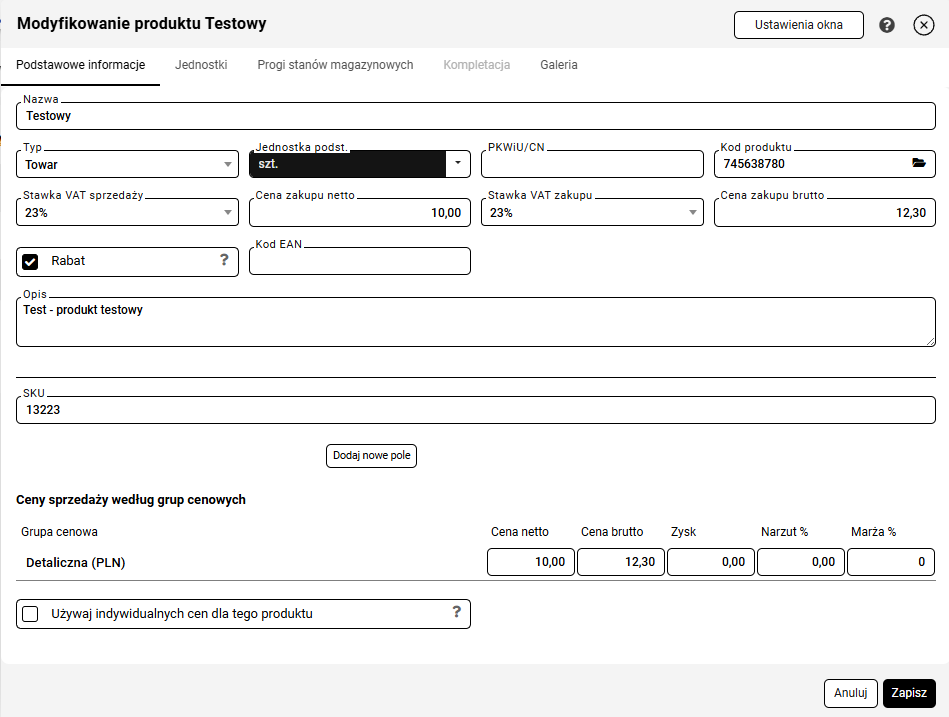The height and width of the screenshot is (717, 949).
Task: Open Ustawienia okna settings
Action: tap(798, 25)
